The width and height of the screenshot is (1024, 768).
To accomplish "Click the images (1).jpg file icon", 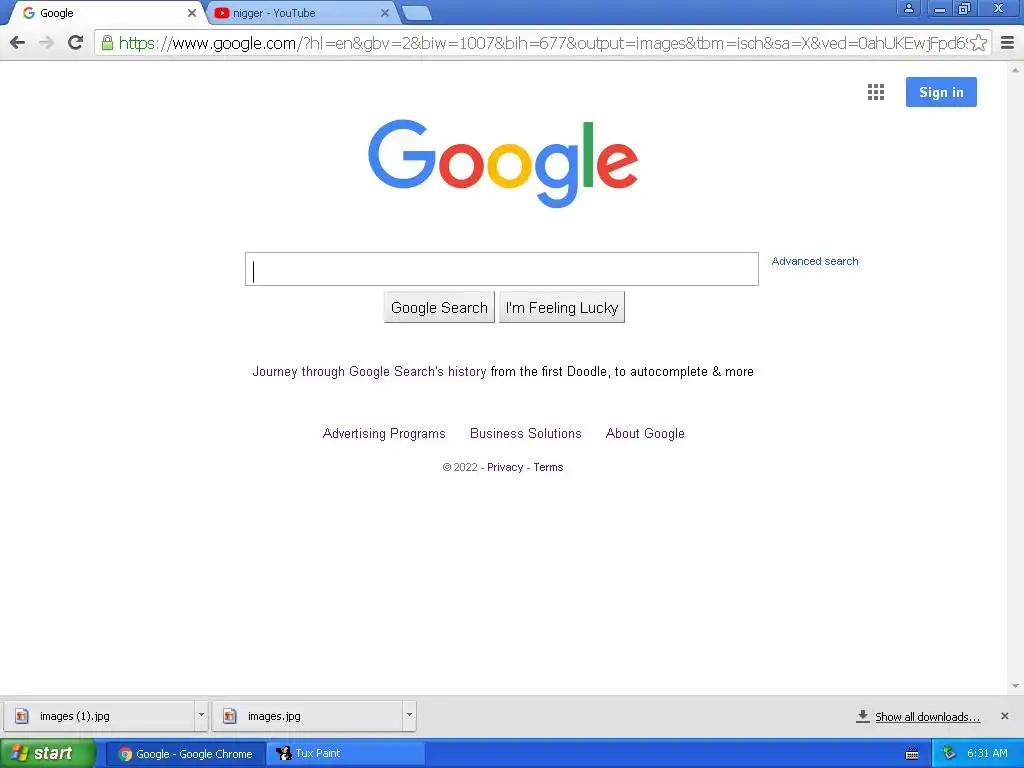I will pos(22,716).
